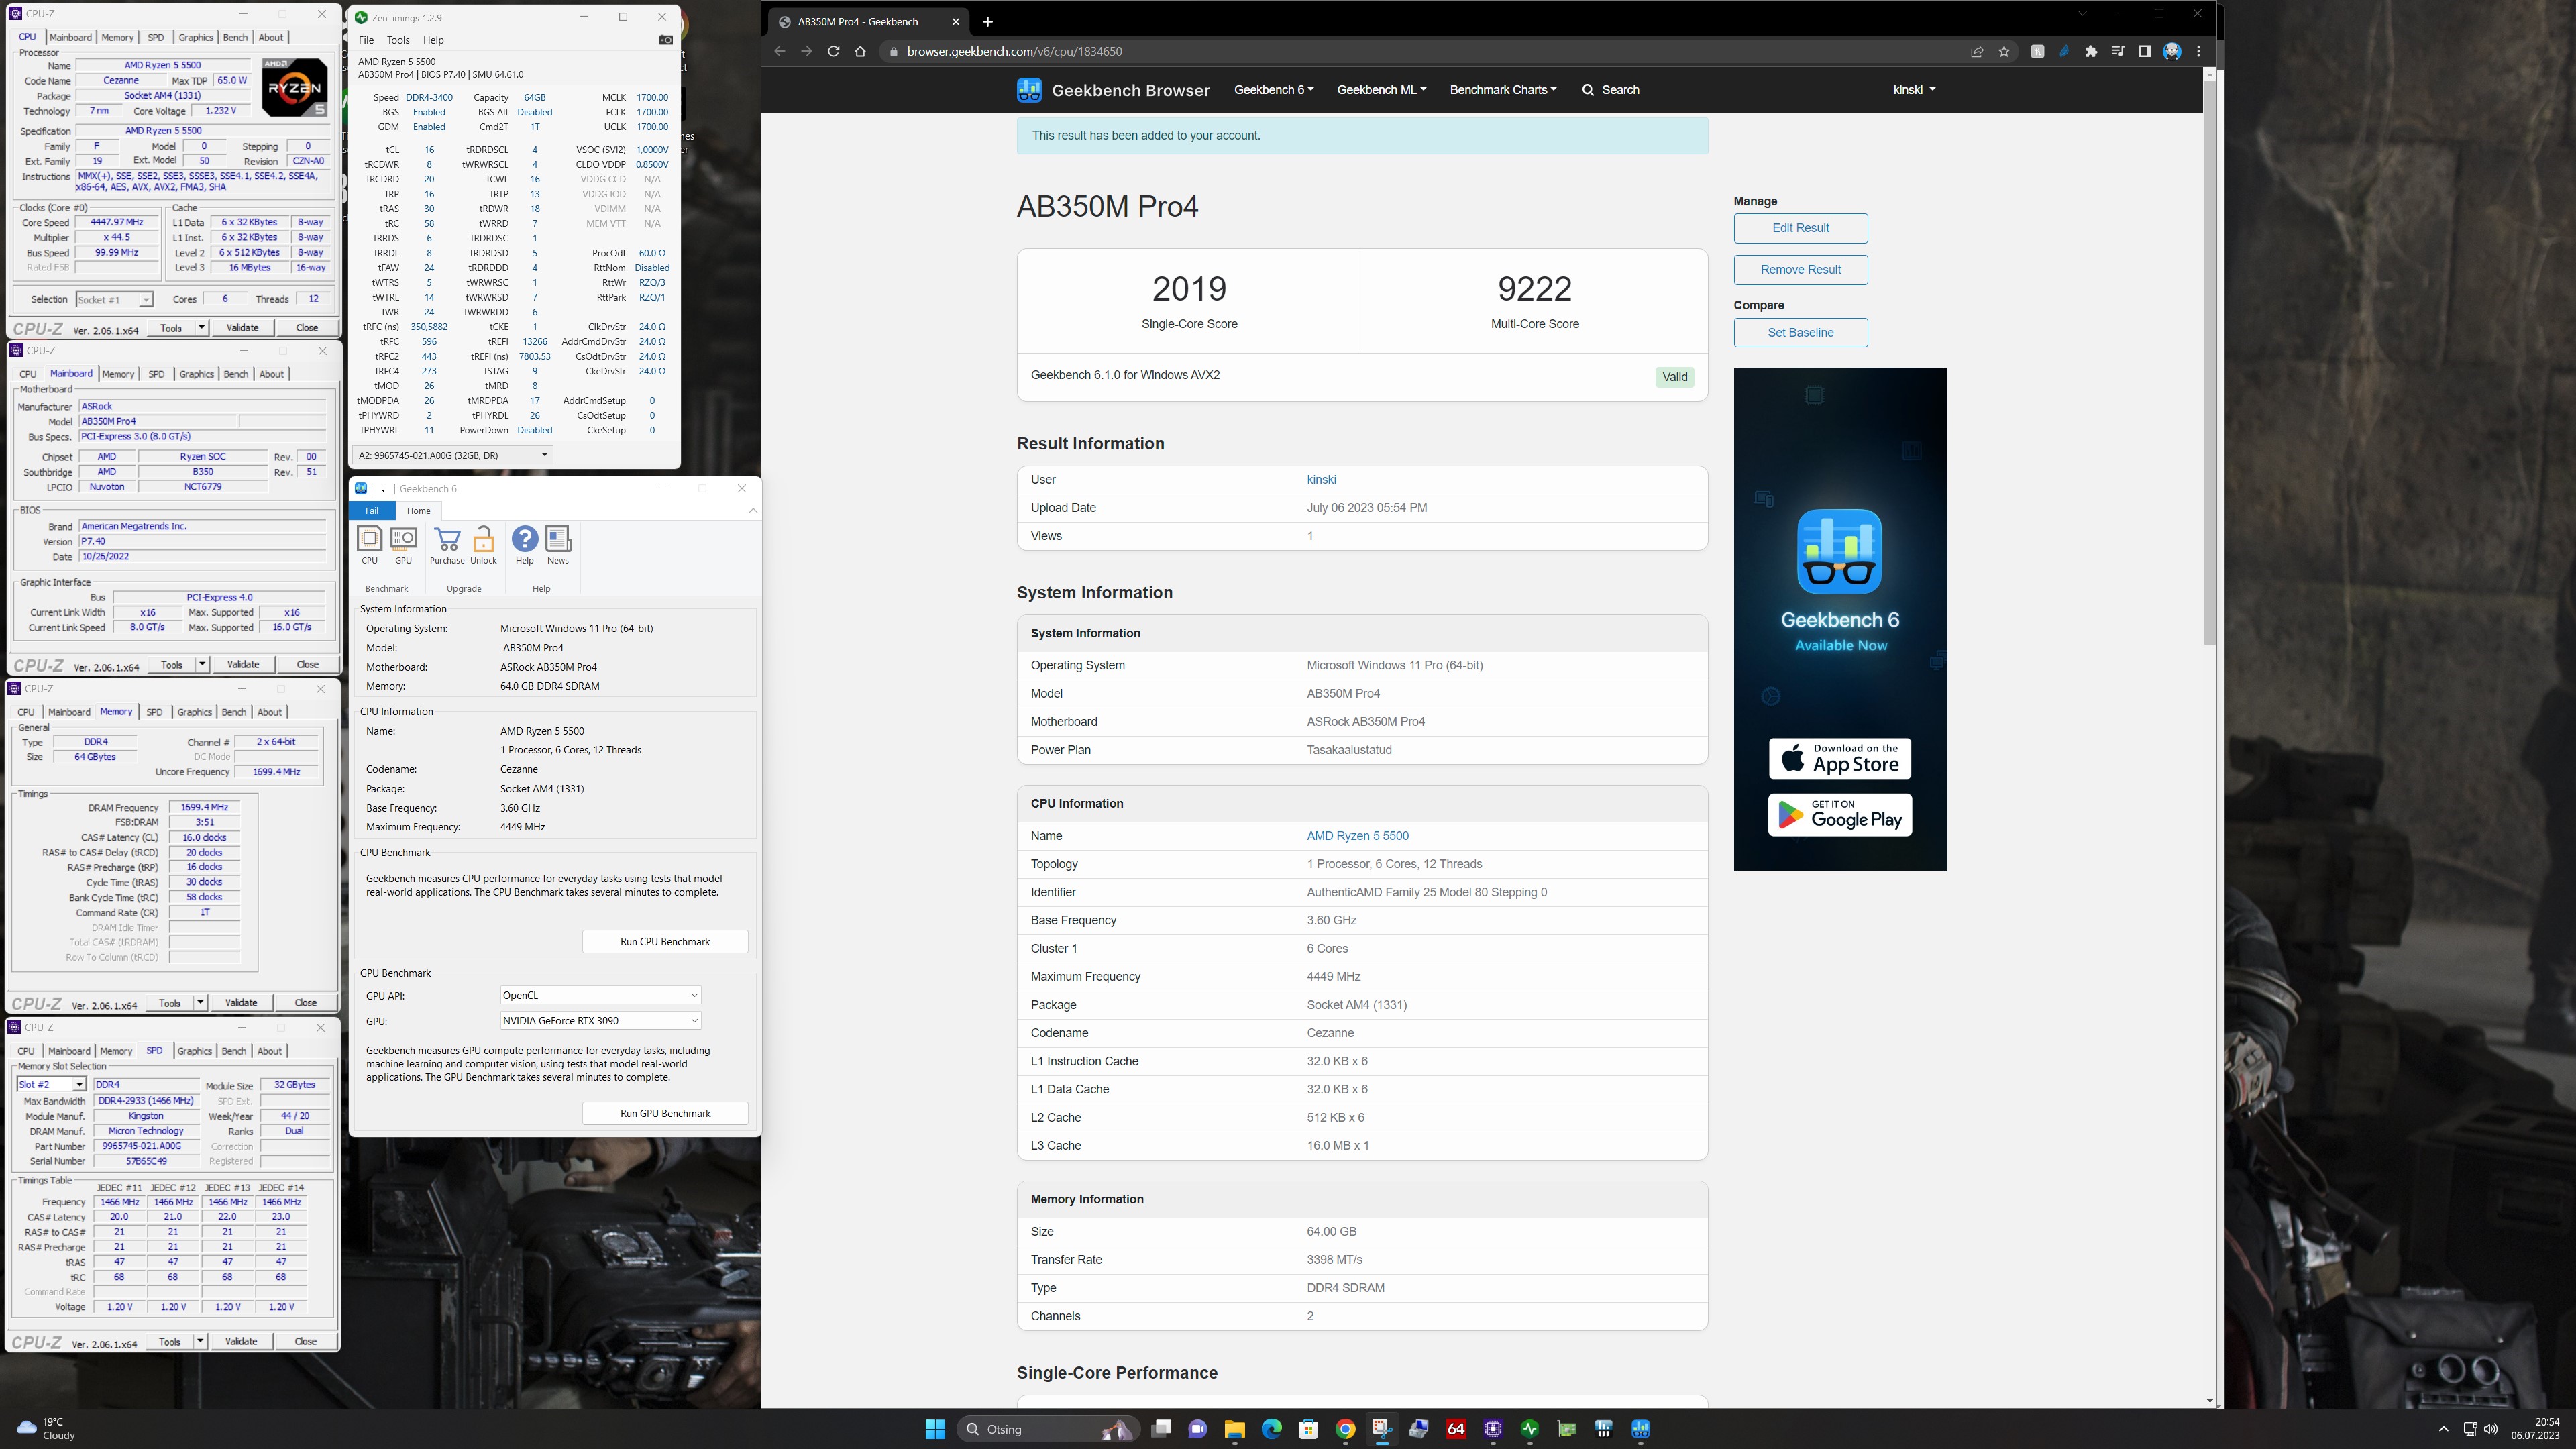
Task: Click the Purchase cart icon in Geekbench 6
Action: [x=447, y=540]
